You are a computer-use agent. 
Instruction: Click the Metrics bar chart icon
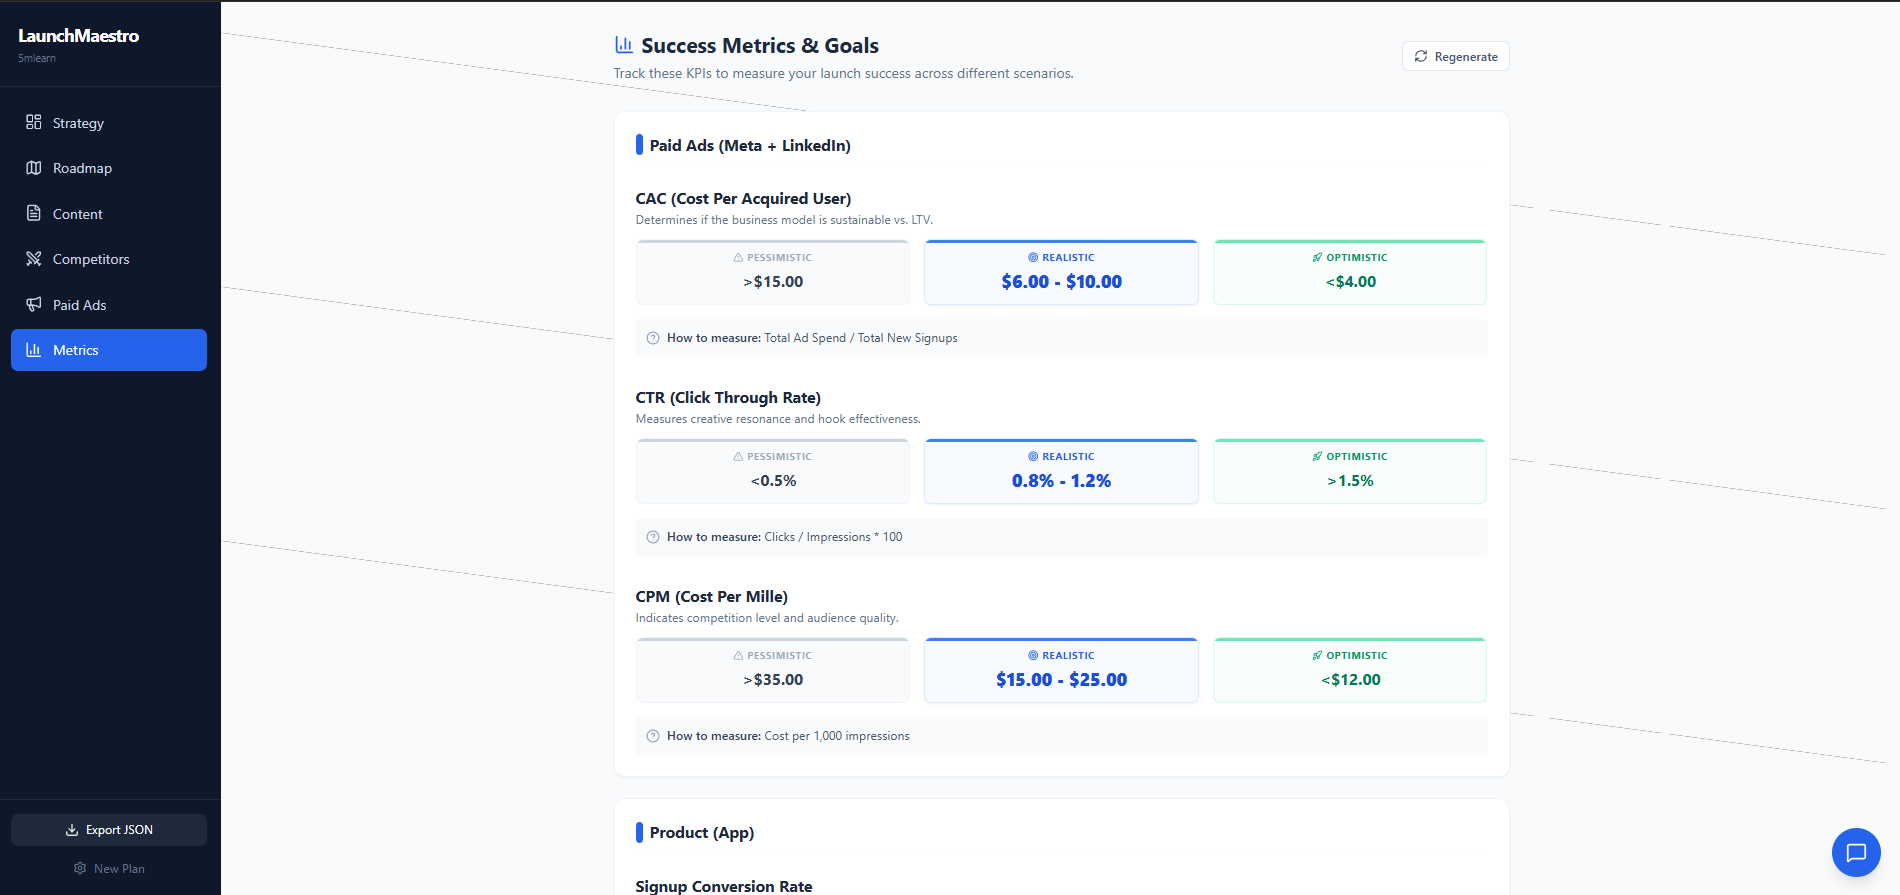click(34, 350)
